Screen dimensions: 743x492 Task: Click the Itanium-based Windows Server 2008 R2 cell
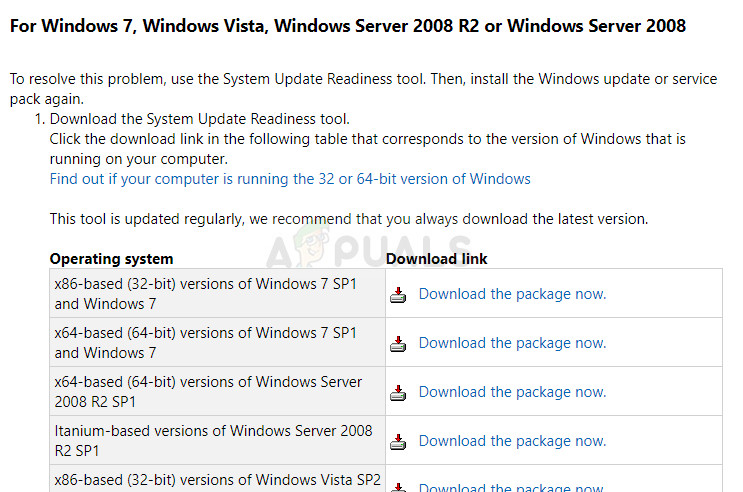pos(213,441)
